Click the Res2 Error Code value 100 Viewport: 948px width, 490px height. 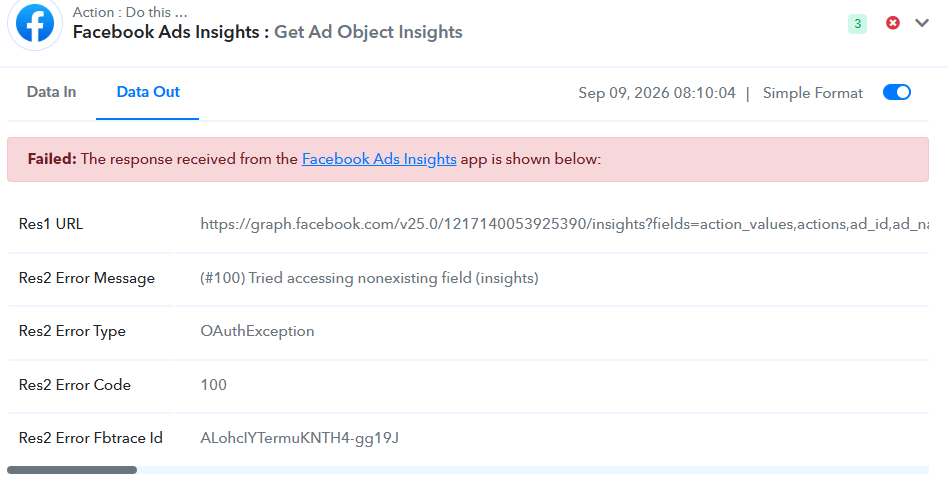(213, 385)
